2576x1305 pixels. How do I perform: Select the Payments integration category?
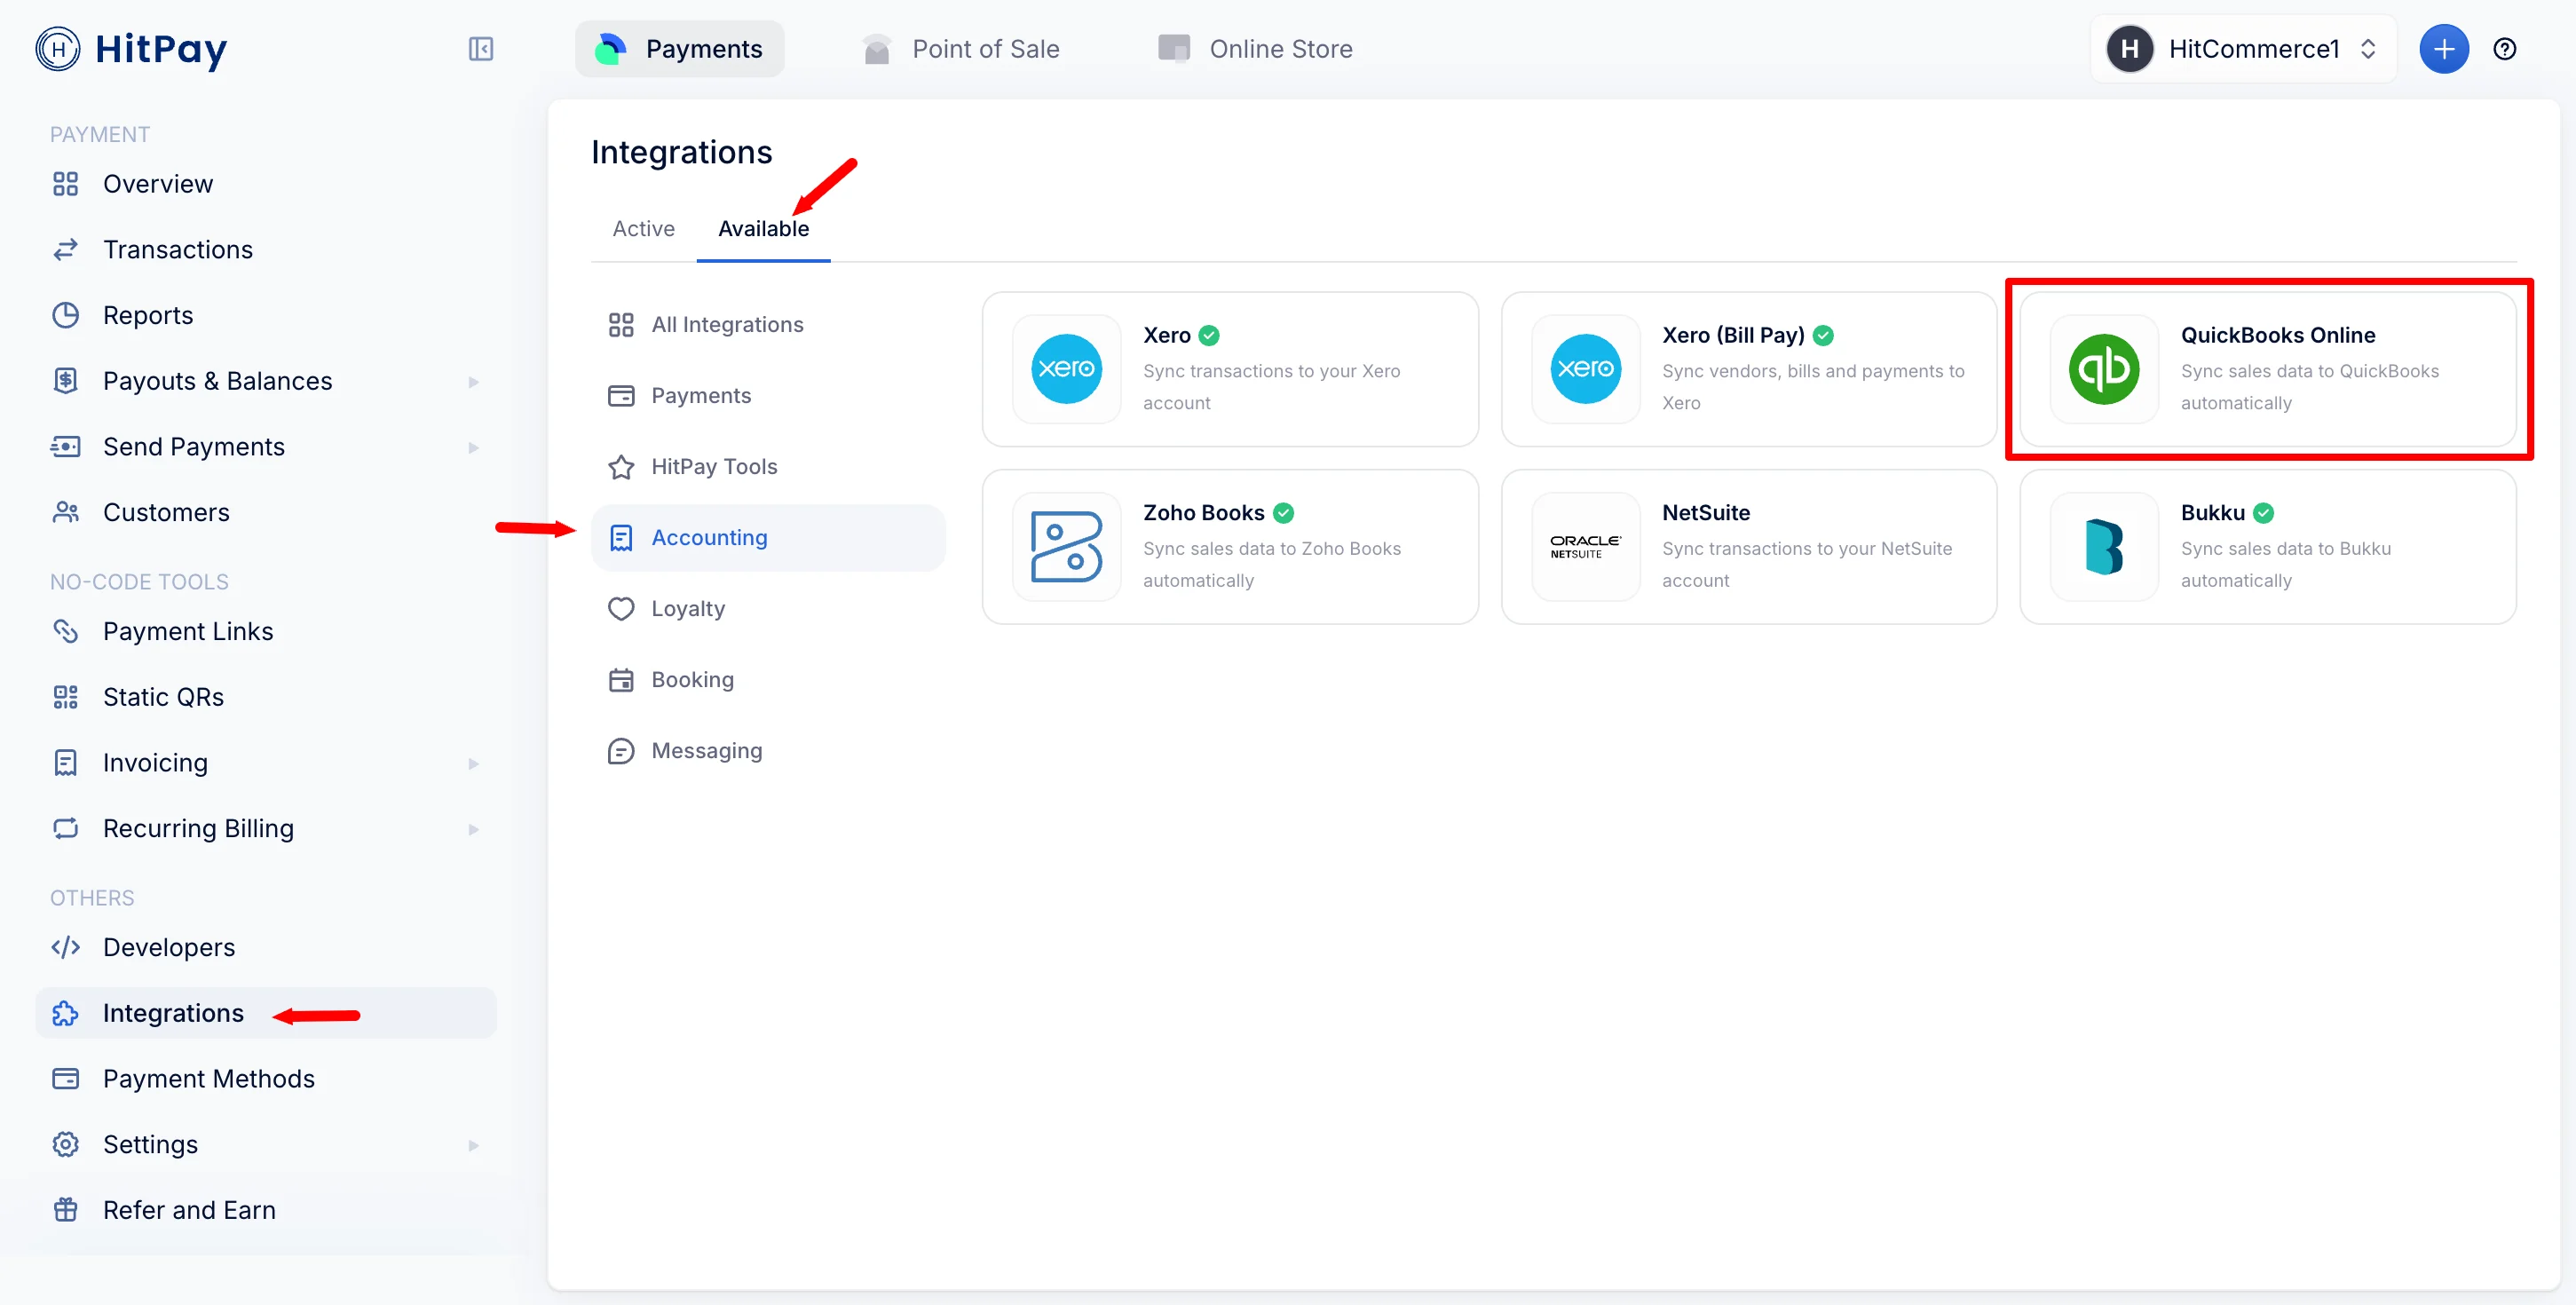(x=767, y=396)
